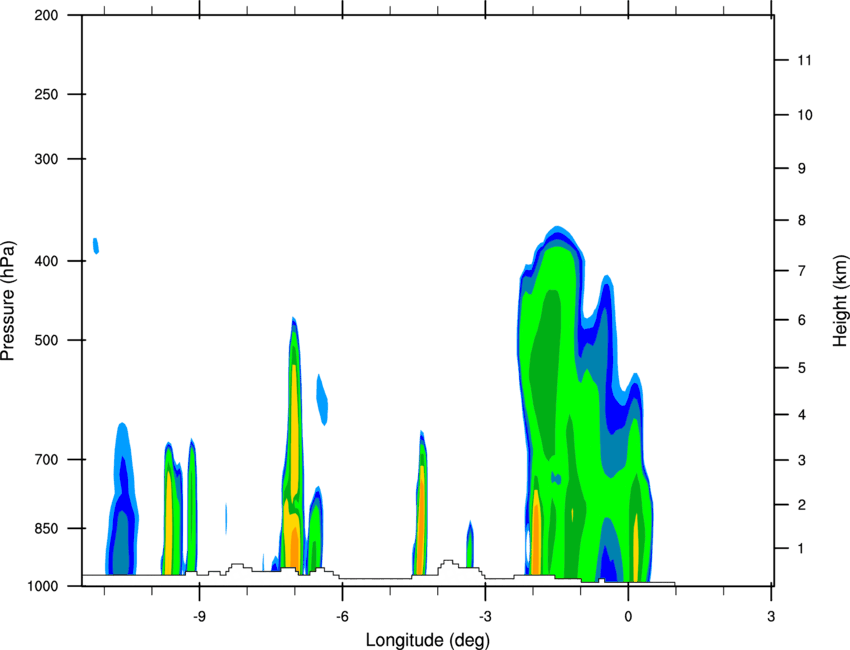Pick the 8 km height label
The width and height of the screenshot is (850, 650).
point(801,220)
